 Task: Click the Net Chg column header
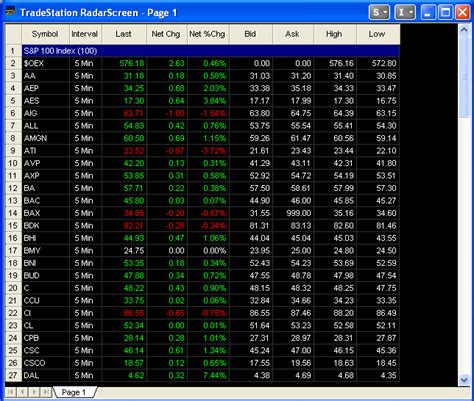pyautogui.click(x=167, y=34)
